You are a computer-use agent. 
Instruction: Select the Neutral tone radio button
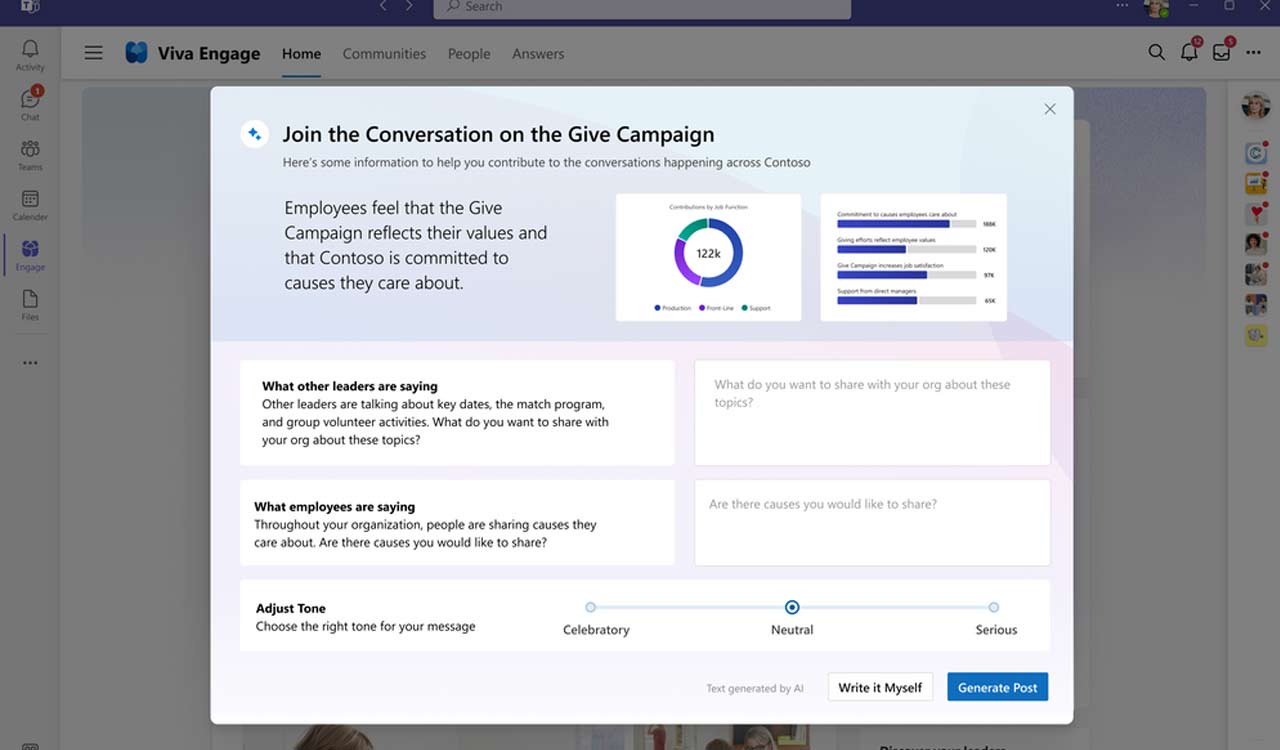point(792,607)
